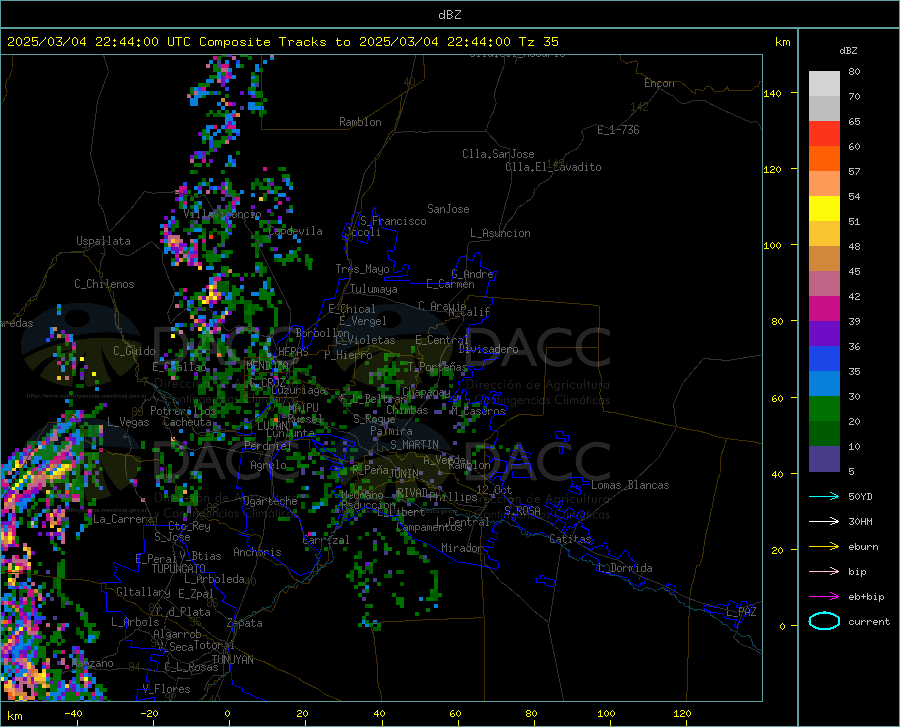Click the pink bip arrow icon
Image resolution: width=900 pixels, height=727 pixels.
tap(824, 572)
